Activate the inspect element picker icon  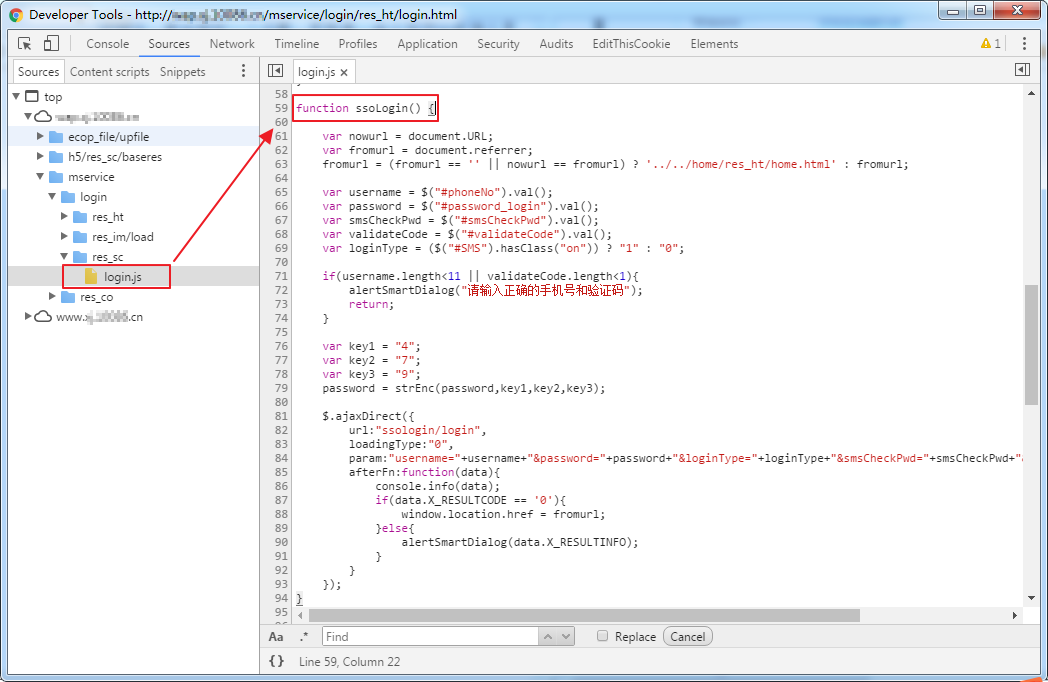(x=25, y=43)
